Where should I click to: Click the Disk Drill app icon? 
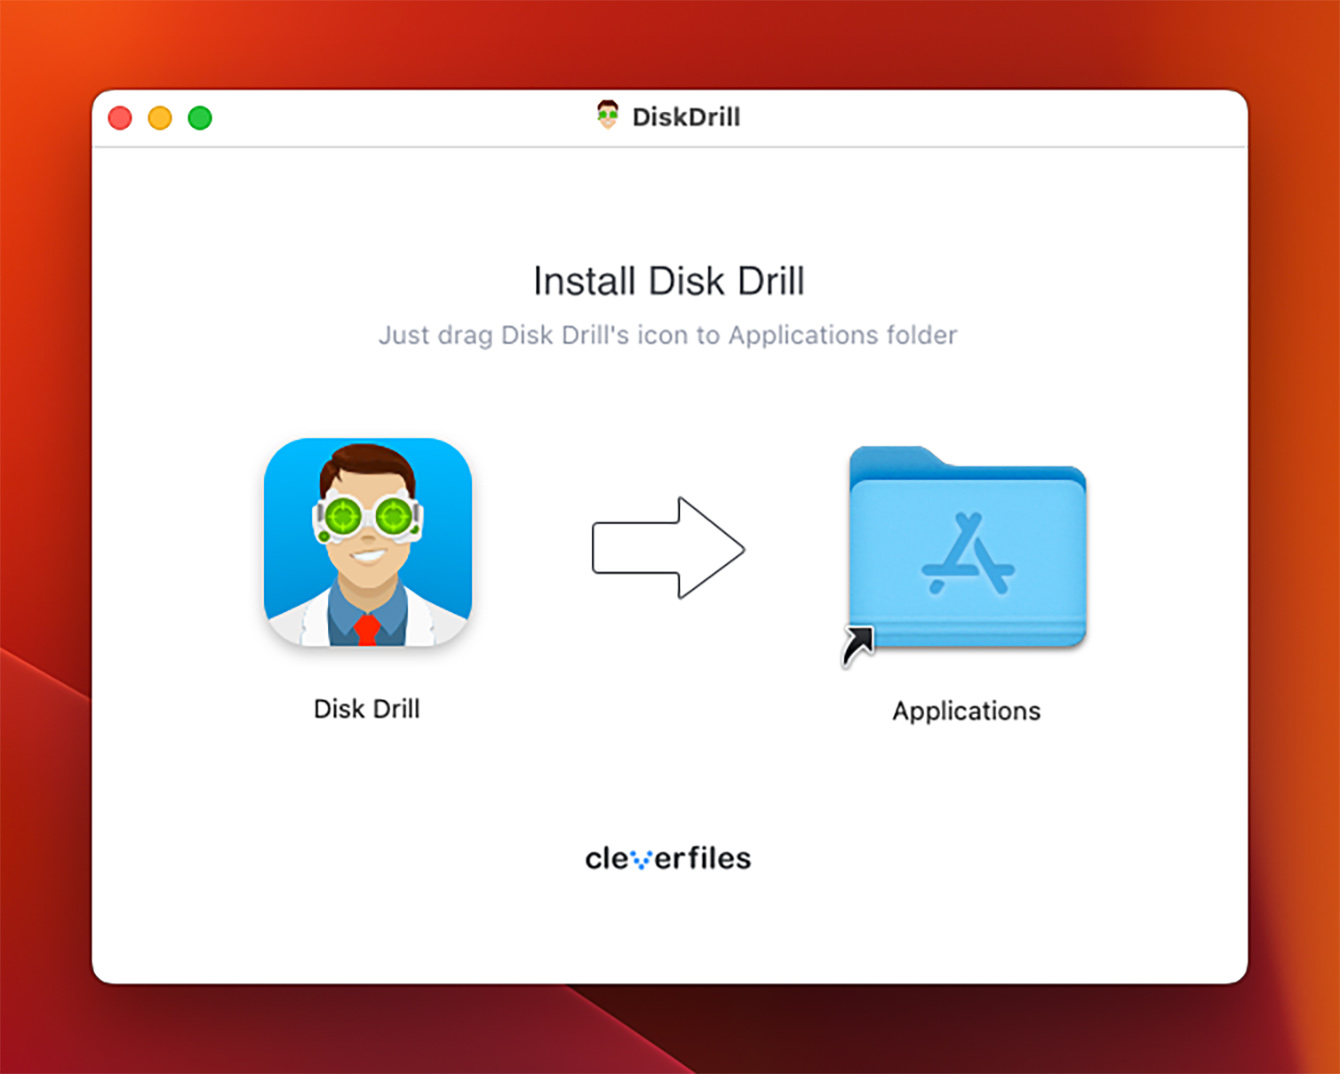click(367, 542)
